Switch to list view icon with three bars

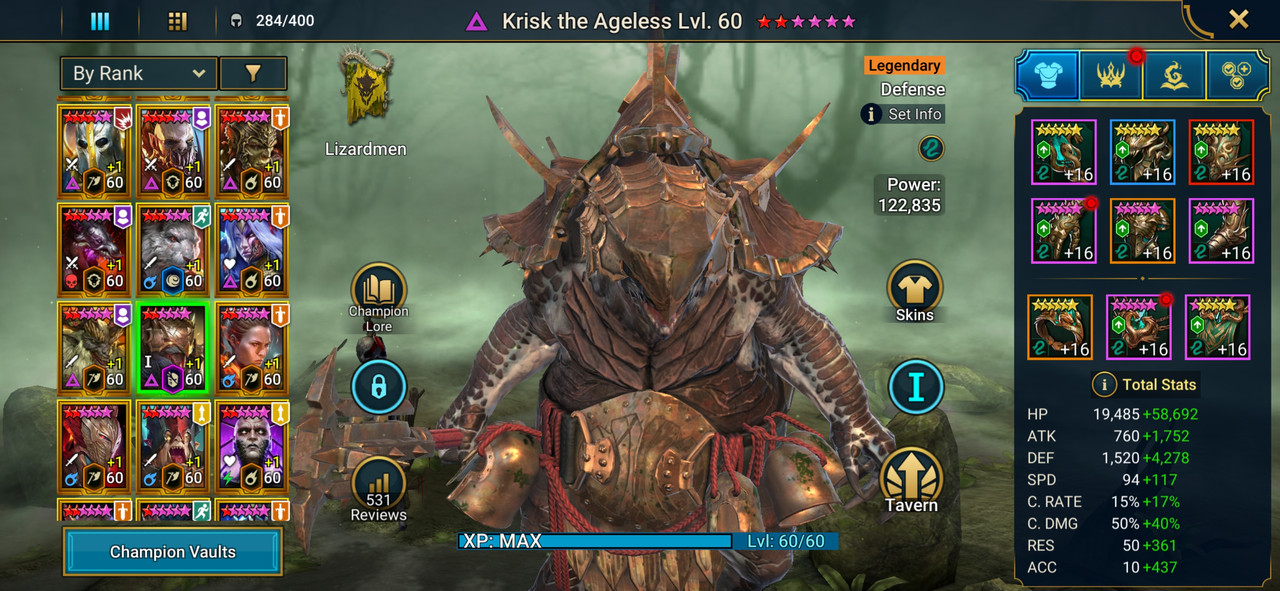pos(100,20)
